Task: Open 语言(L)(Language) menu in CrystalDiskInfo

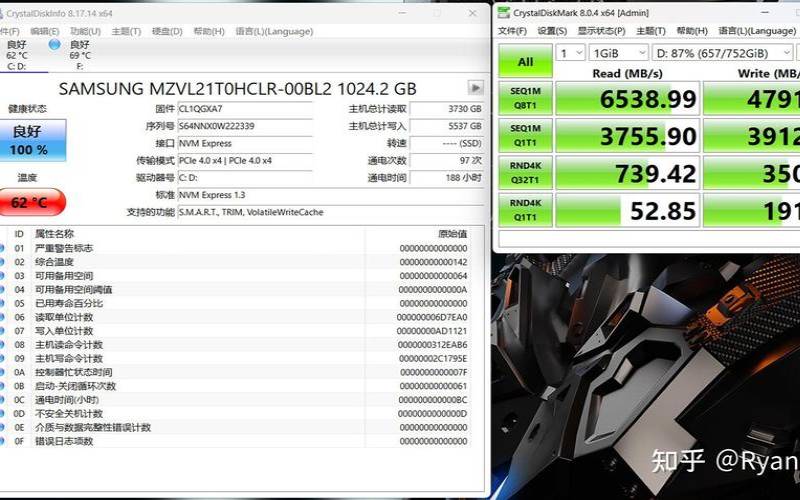Action: pos(274,31)
